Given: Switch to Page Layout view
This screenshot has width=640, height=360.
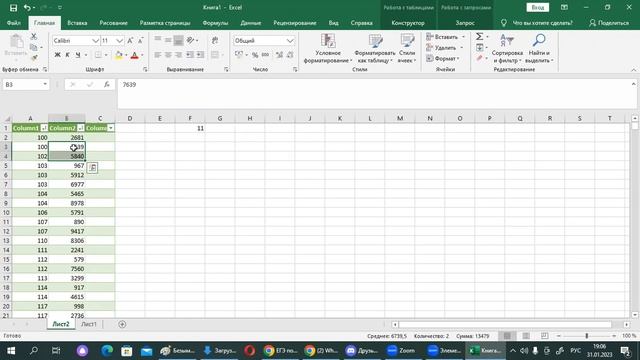Looking at the screenshot, I should pyautogui.click(x=526, y=336).
